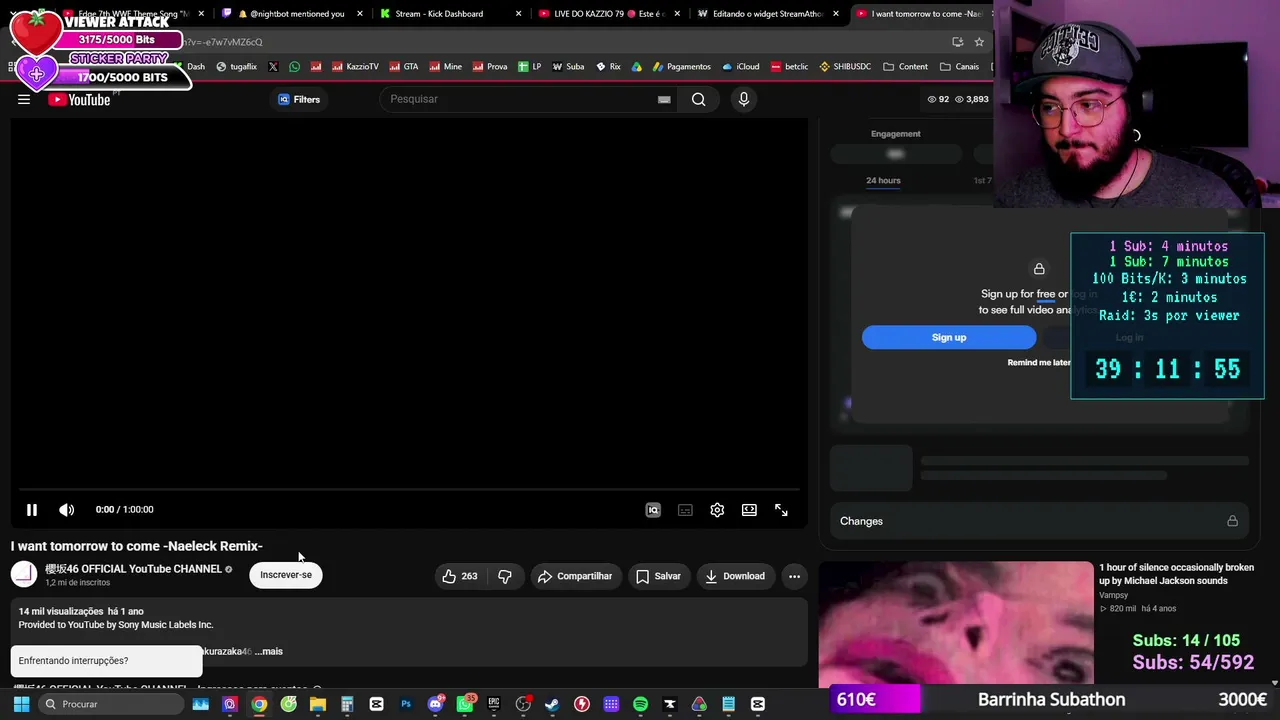1280x720 pixels.
Task: Open the 1 hour of silence video thumbnail
Action: click(x=956, y=622)
